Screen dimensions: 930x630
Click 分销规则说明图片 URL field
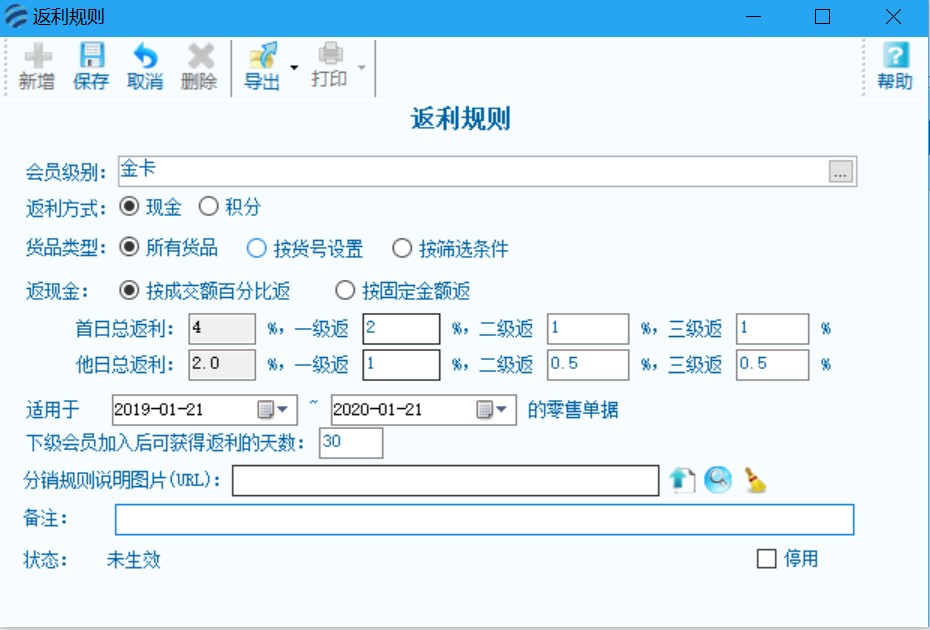click(445, 481)
